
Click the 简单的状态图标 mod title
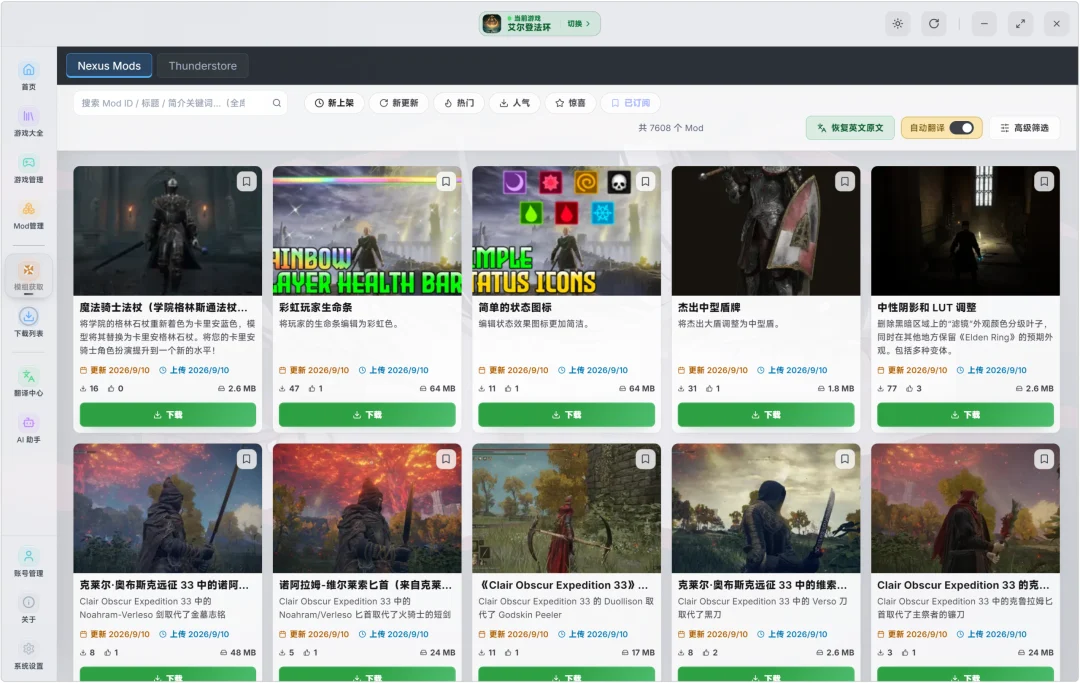pos(515,307)
